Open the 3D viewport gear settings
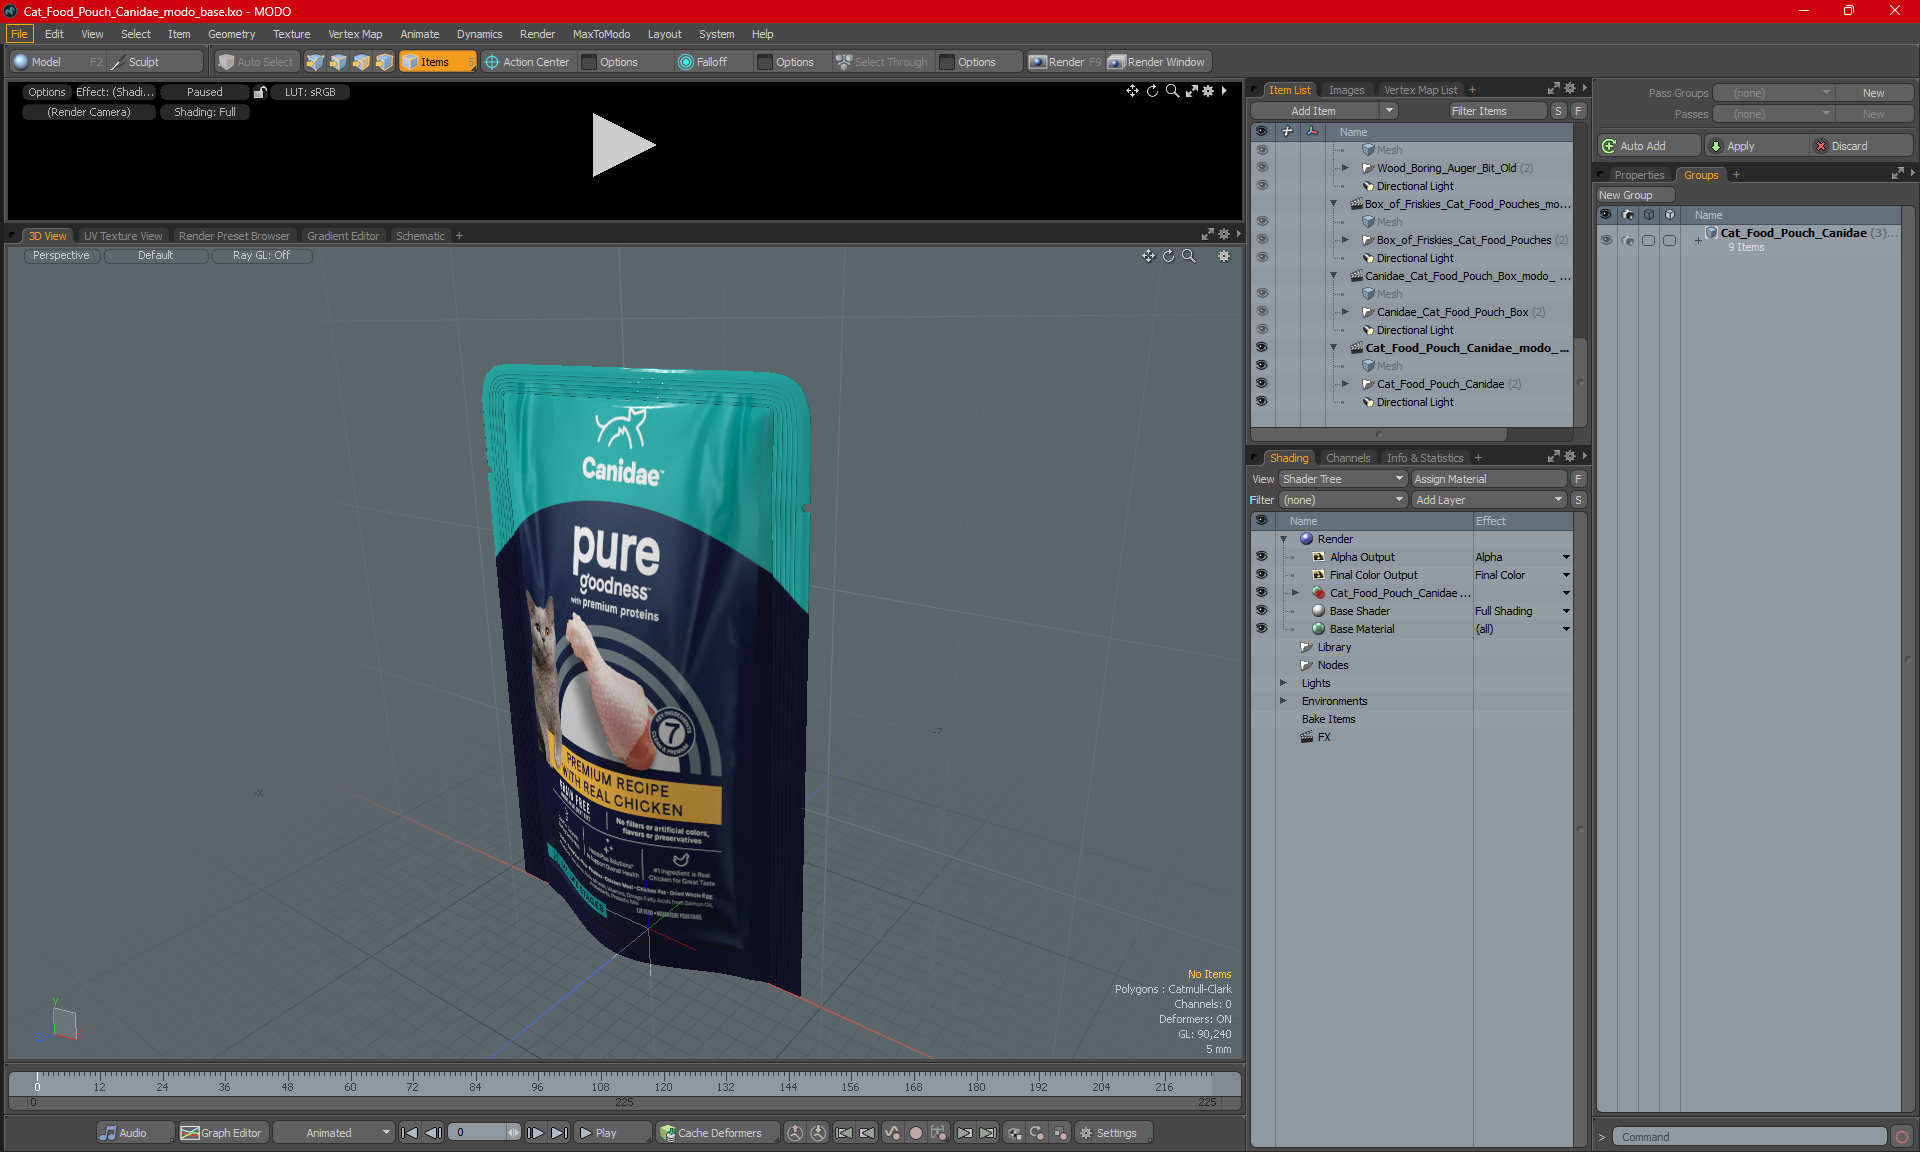The width and height of the screenshot is (1920, 1152). (1223, 256)
